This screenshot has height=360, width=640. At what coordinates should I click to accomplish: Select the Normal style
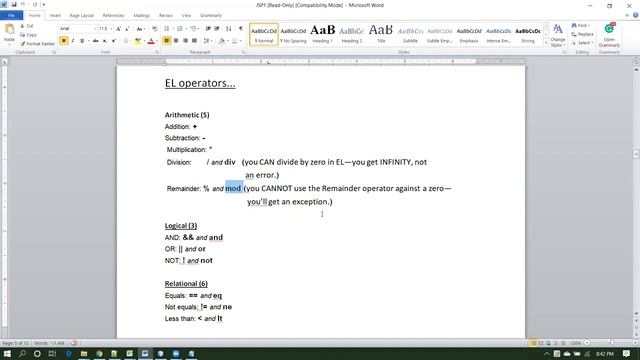point(264,34)
